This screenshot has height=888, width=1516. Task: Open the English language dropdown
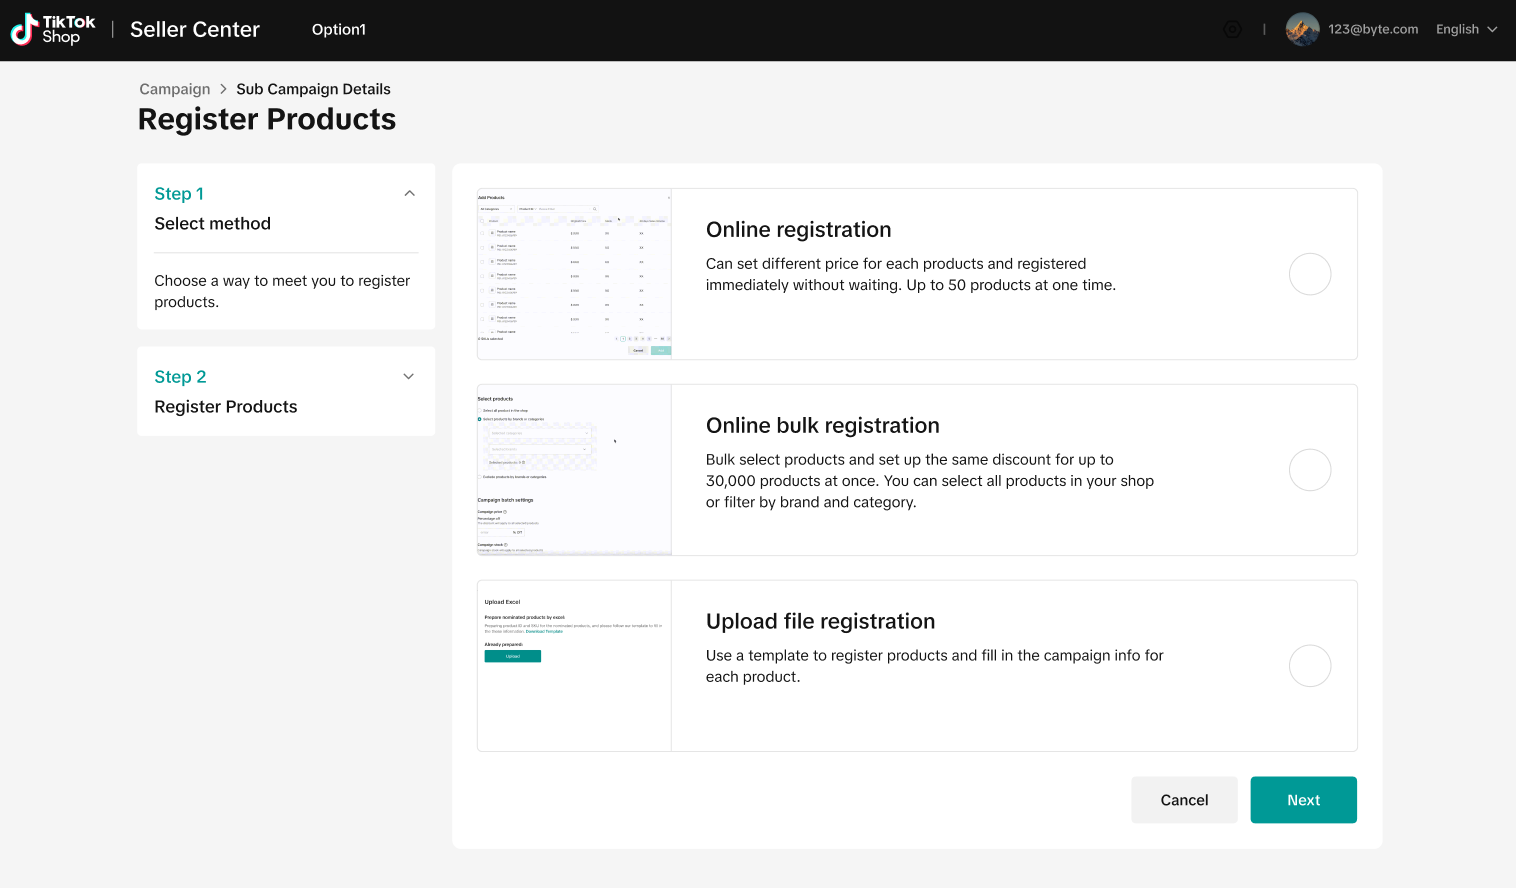1466,30
